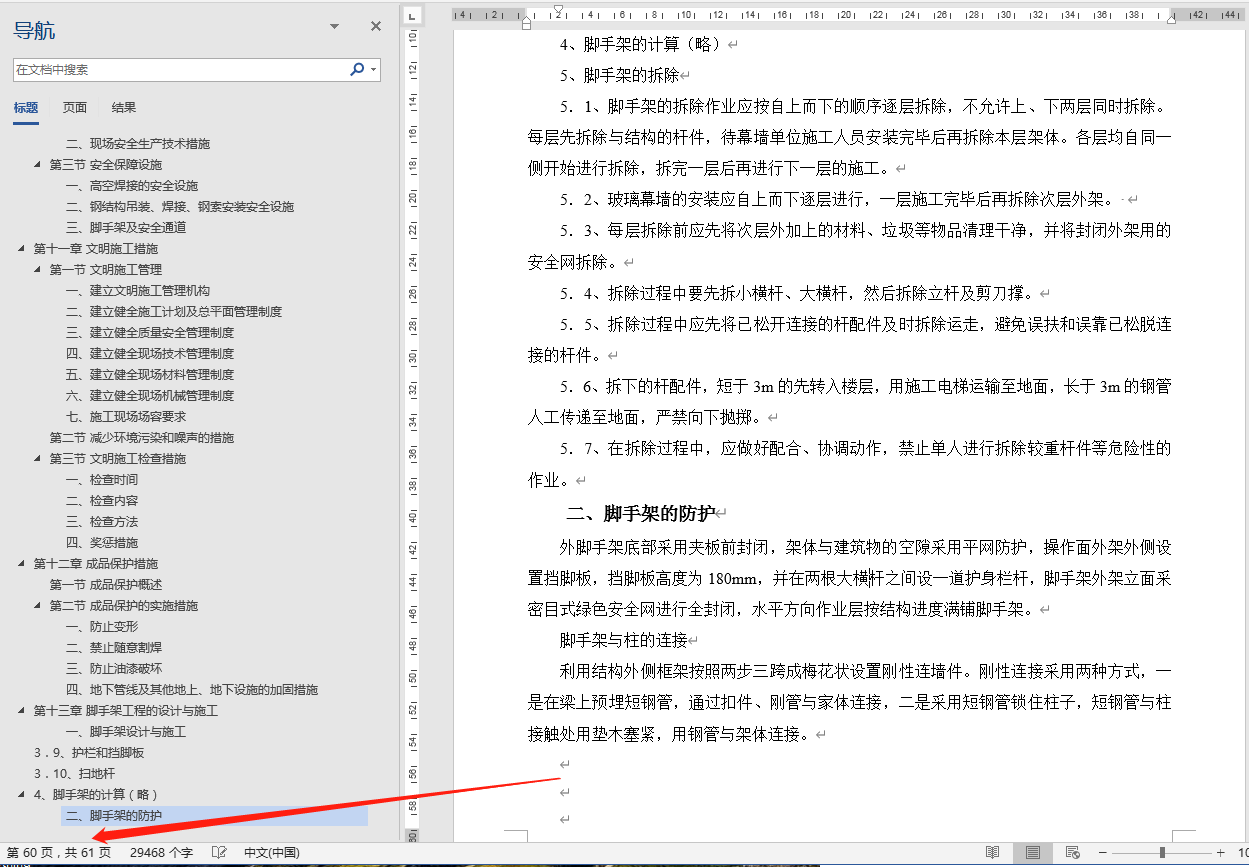The image size is (1249, 867).
Task: Zoom in using the plus icon
Action: point(1221,853)
